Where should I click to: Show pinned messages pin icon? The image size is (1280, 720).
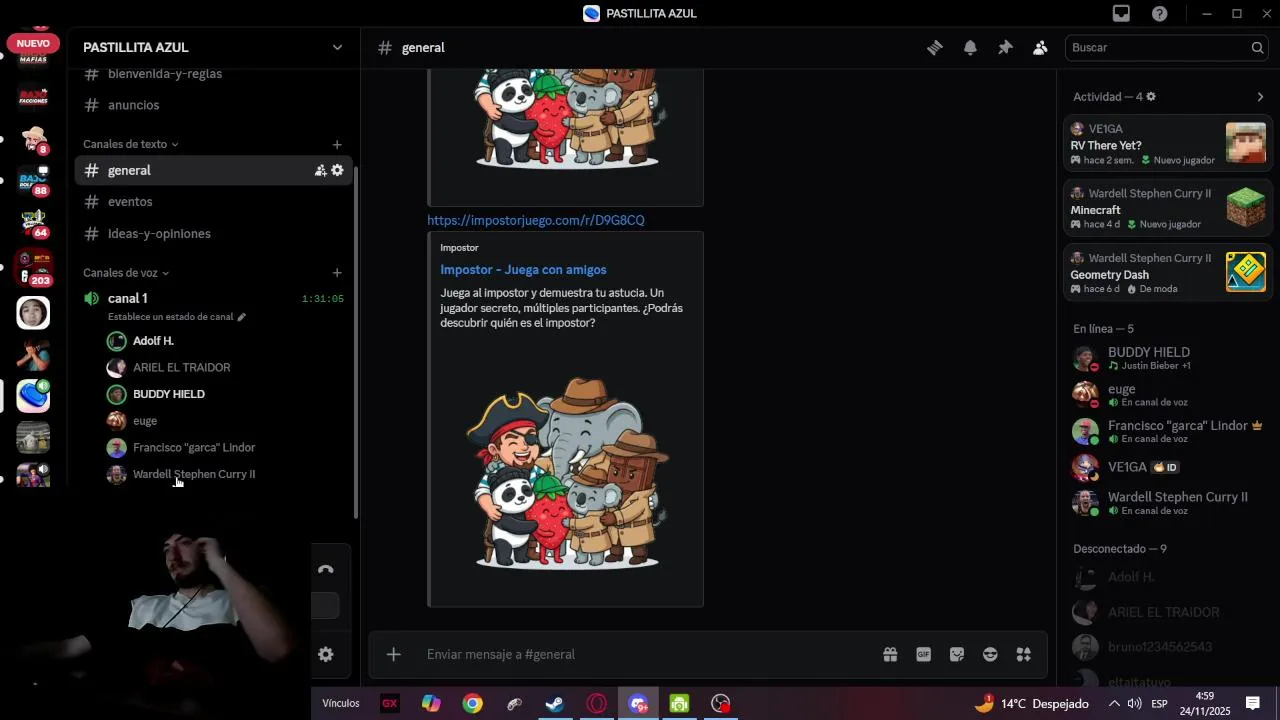click(x=1005, y=47)
